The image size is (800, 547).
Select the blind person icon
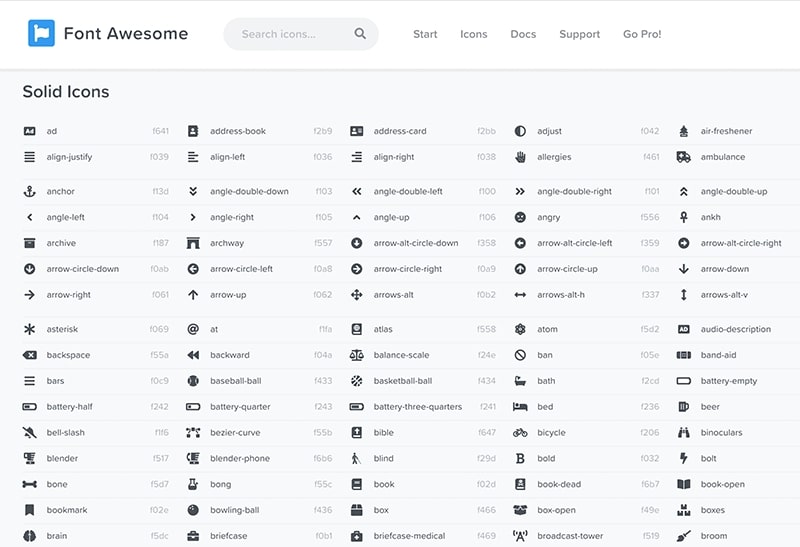pos(356,458)
